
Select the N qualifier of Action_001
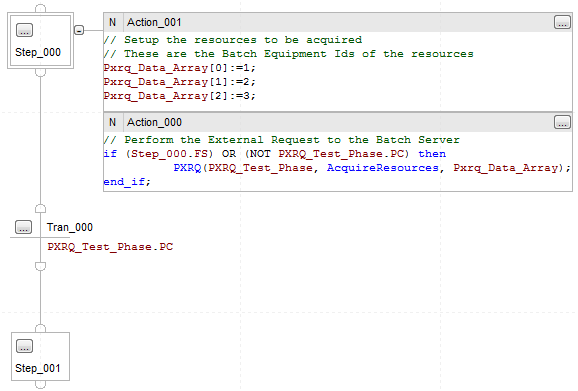pos(112,22)
